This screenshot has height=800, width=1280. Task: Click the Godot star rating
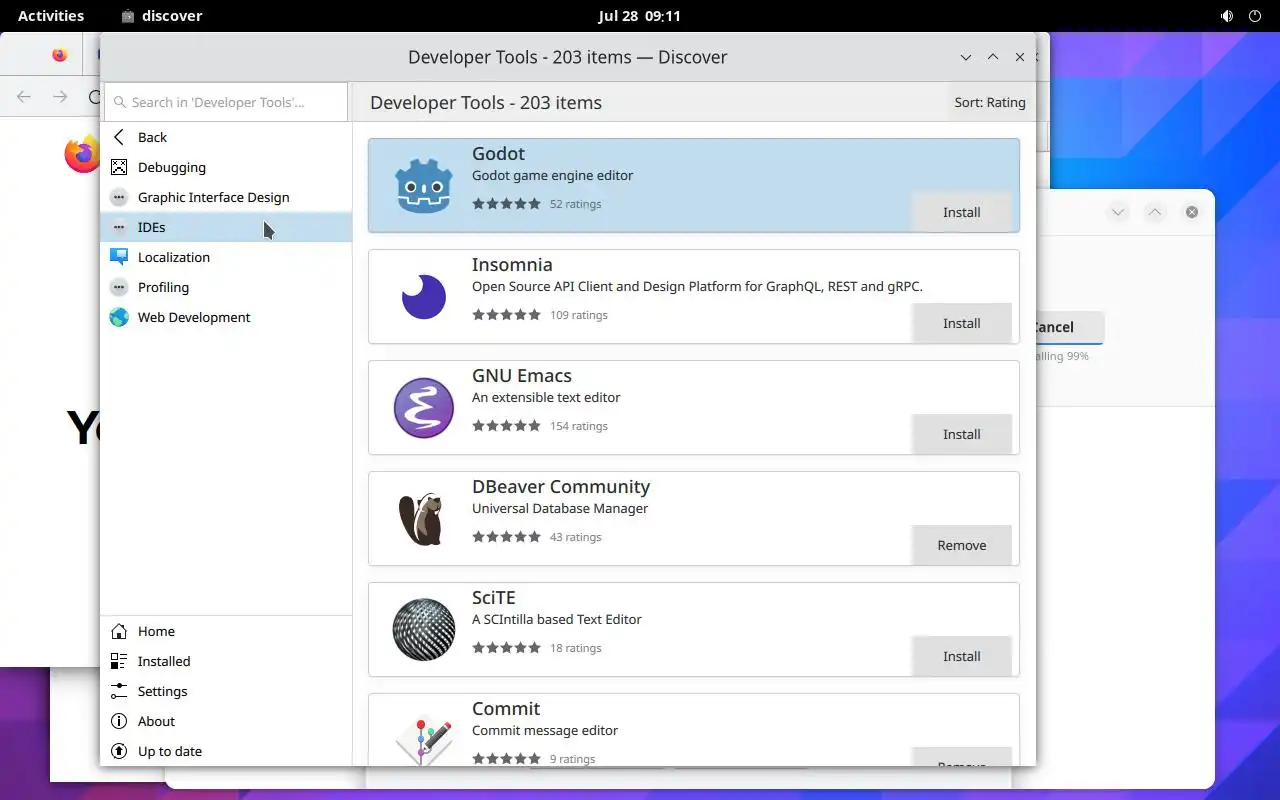pos(506,204)
